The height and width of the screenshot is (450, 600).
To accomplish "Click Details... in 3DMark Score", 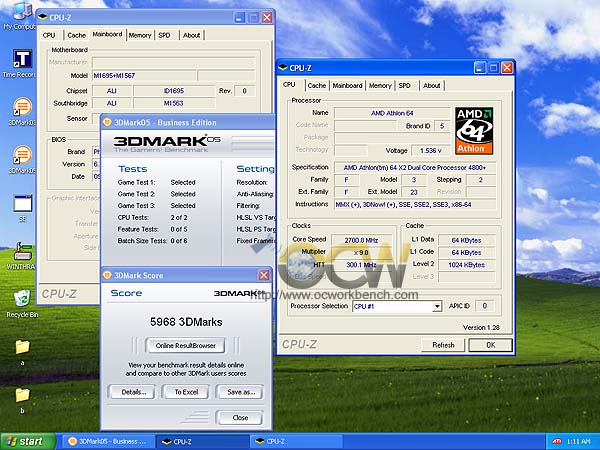I will point(134,392).
